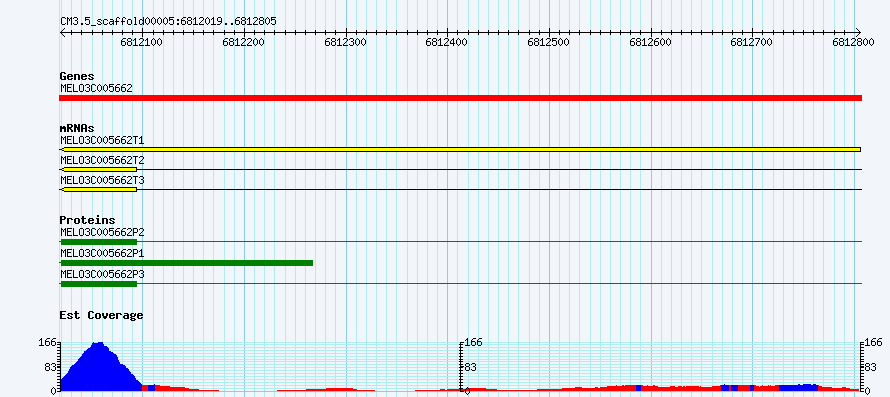
Task: Click ruler position 6812700
Action: (753, 42)
